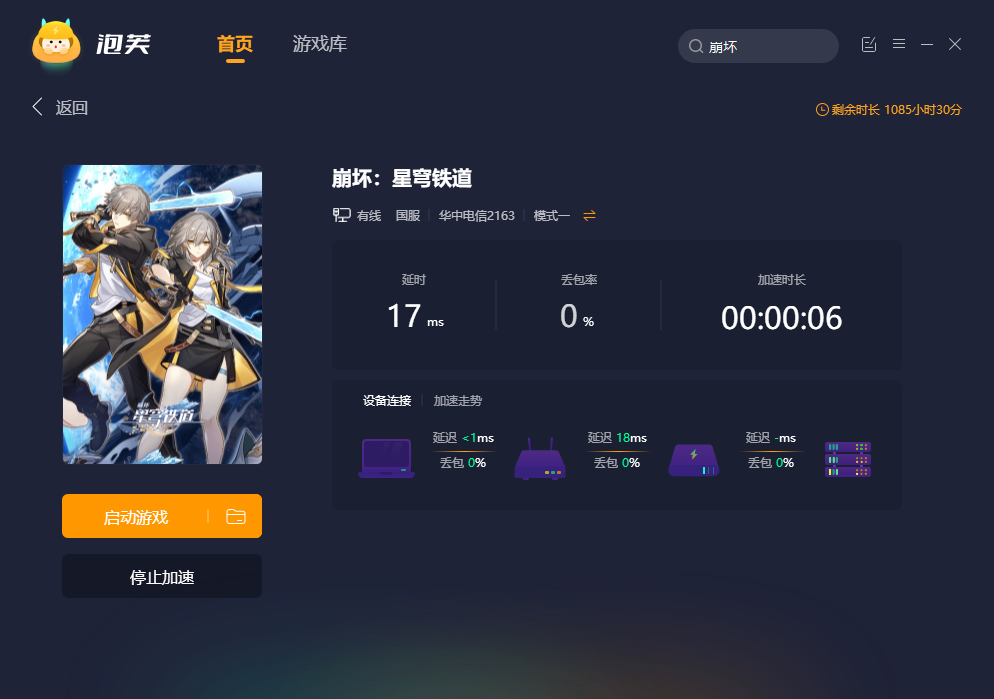The height and width of the screenshot is (699, 994).
Task: Click the 0 % packet loss value
Action: pos(577,316)
